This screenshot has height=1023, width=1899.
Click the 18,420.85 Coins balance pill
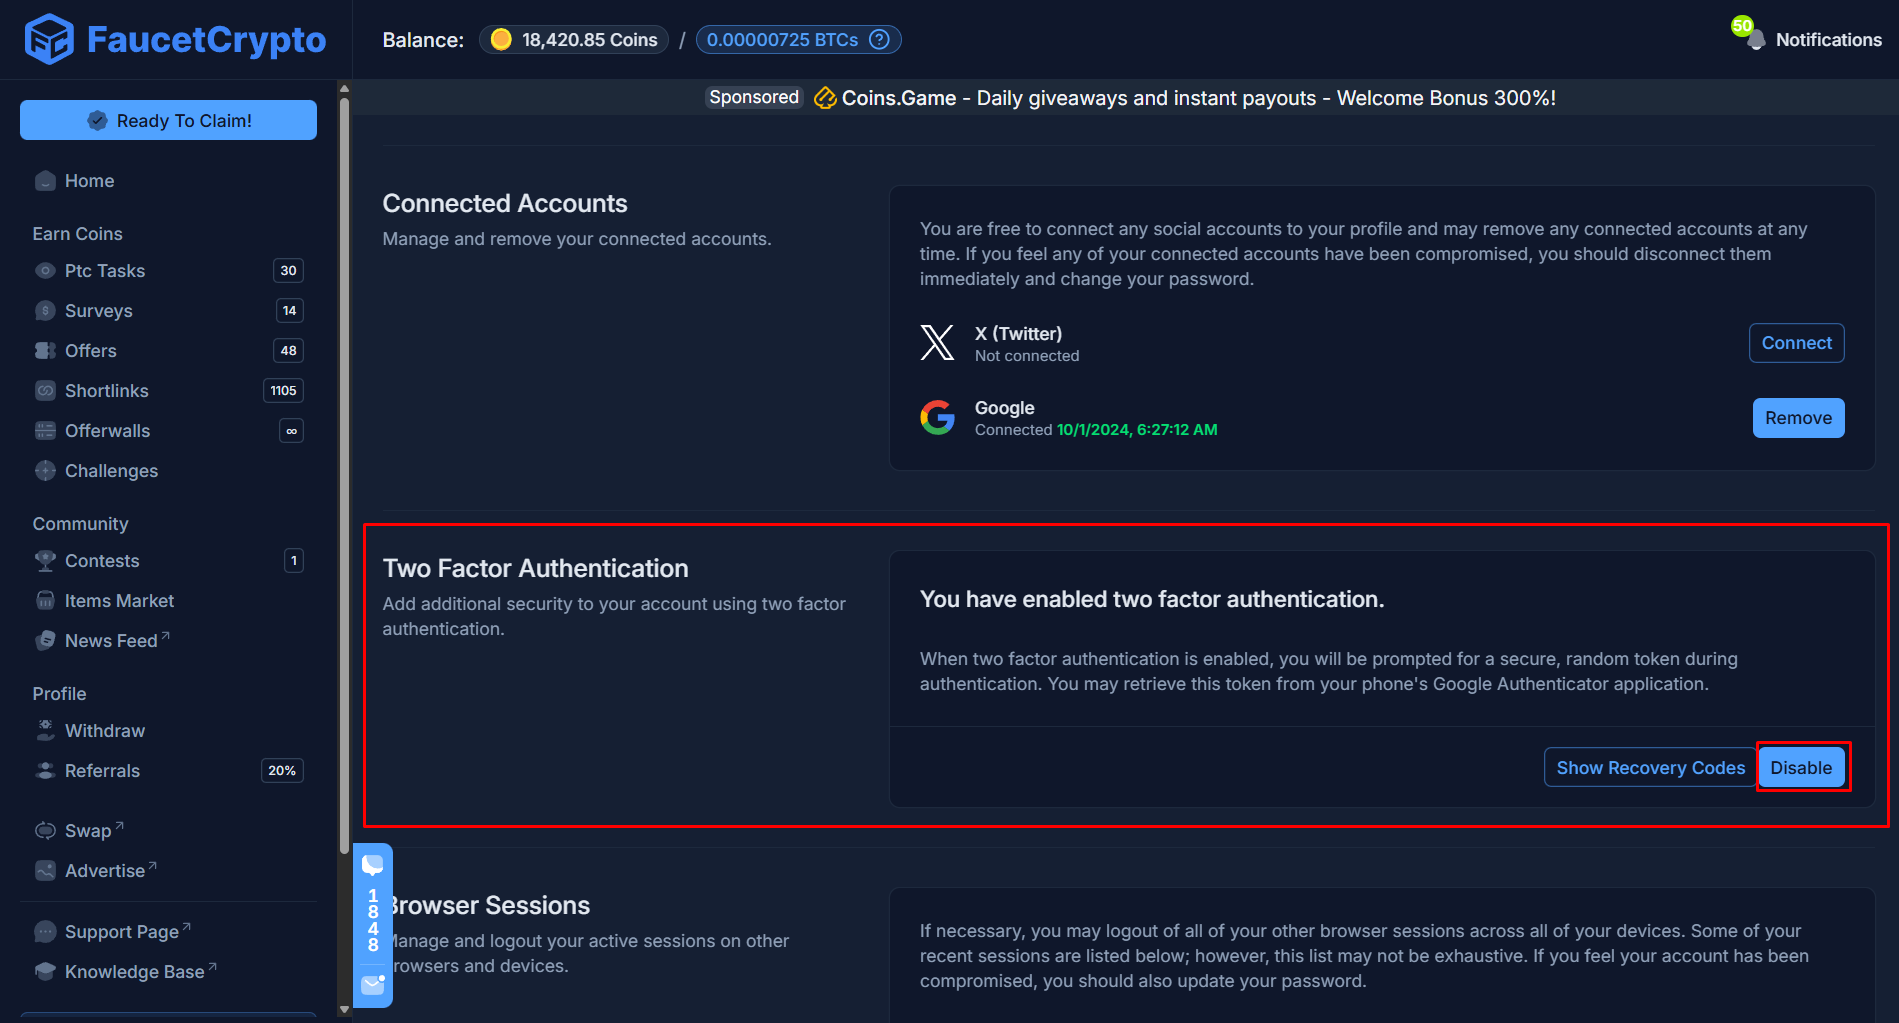tap(573, 39)
